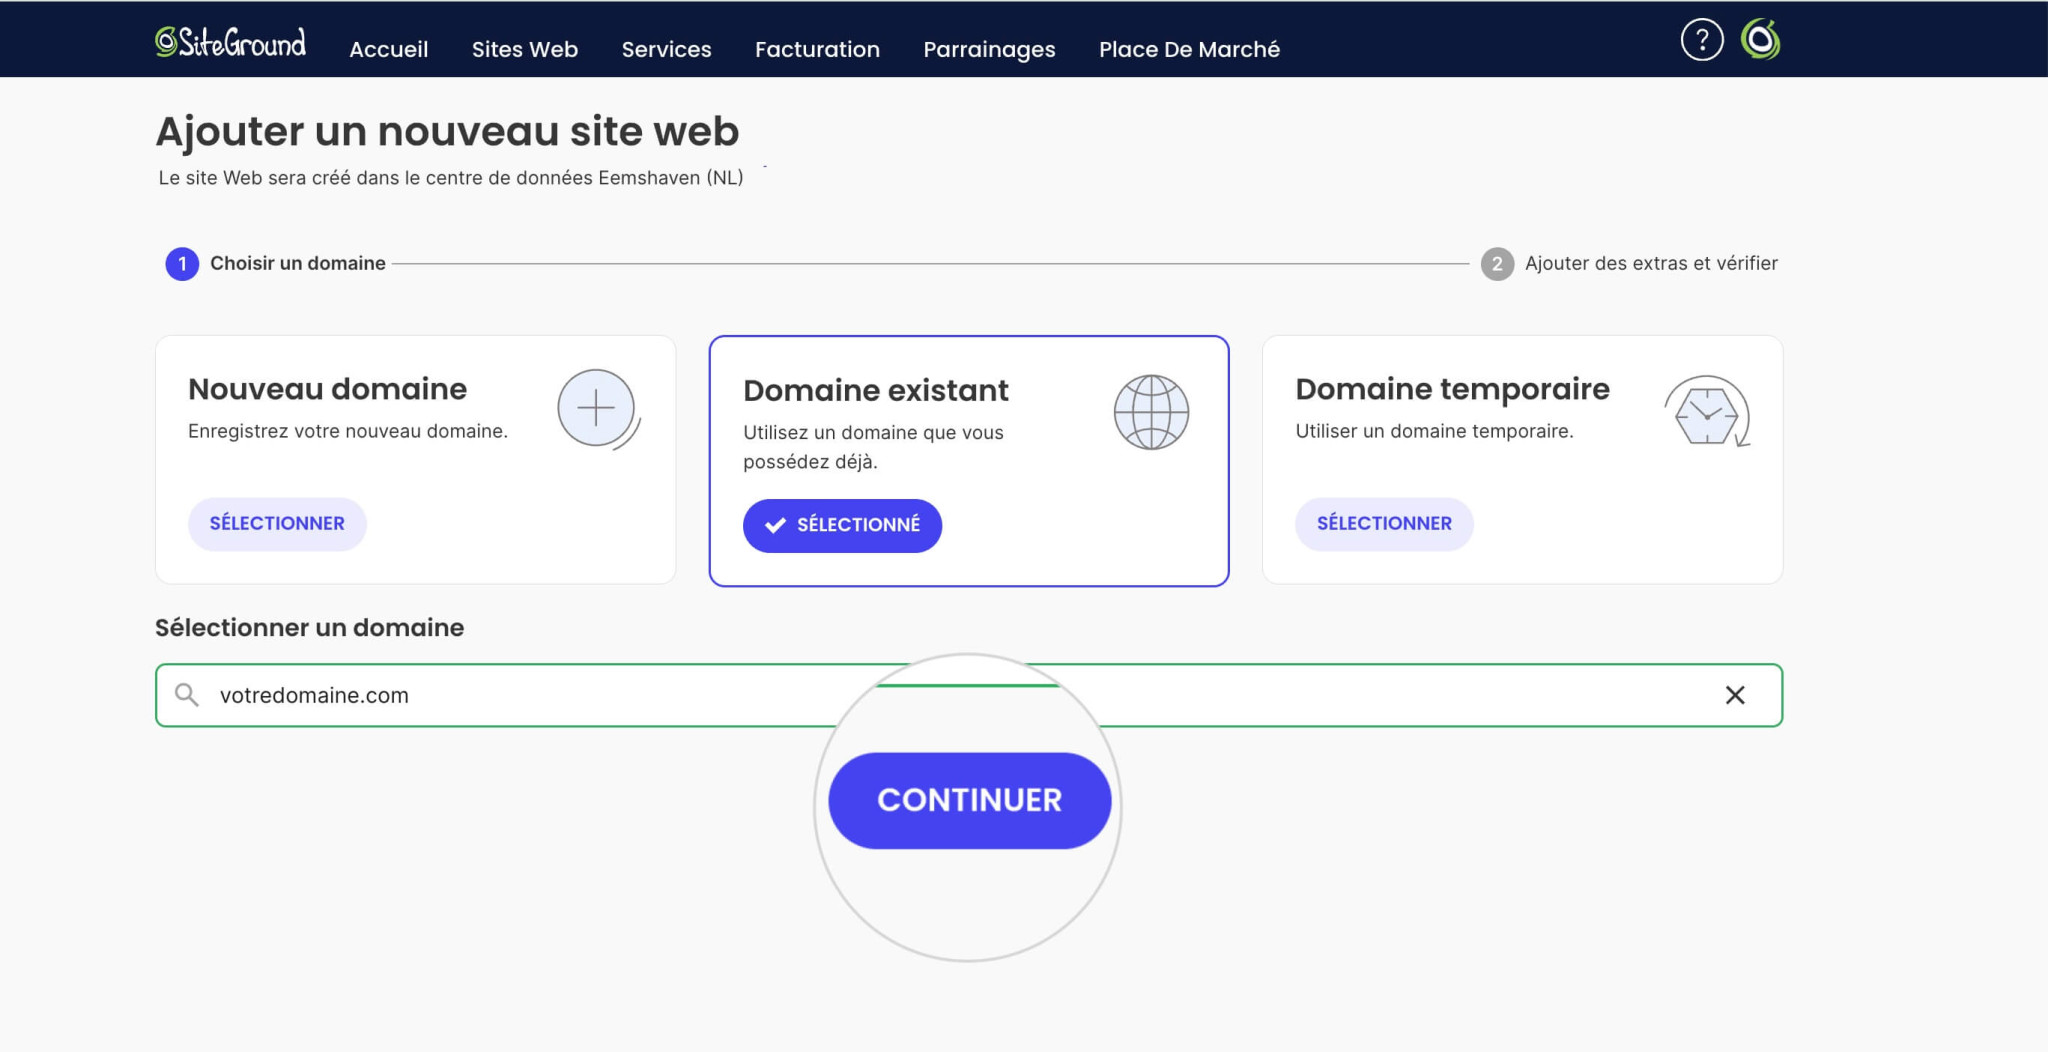Click step 2 Ajouter des extras et vérifier

(1630, 263)
